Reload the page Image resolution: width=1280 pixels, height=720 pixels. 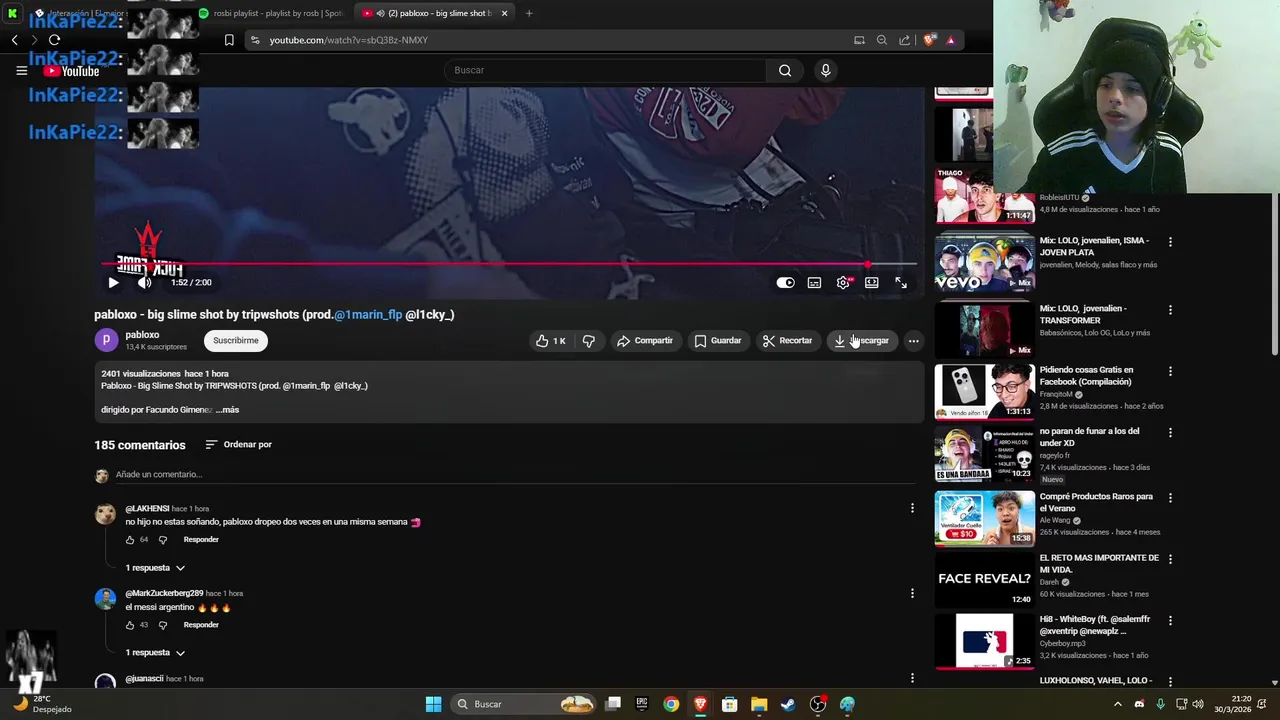tap(55, 40)
